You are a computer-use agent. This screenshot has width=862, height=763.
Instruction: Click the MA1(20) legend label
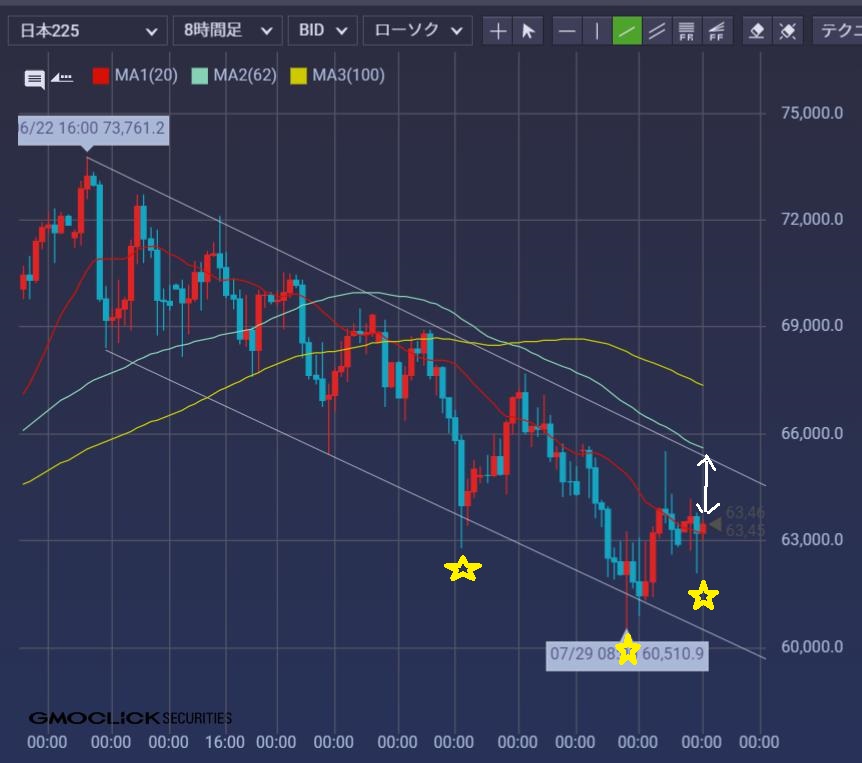[x=146, y=75]
